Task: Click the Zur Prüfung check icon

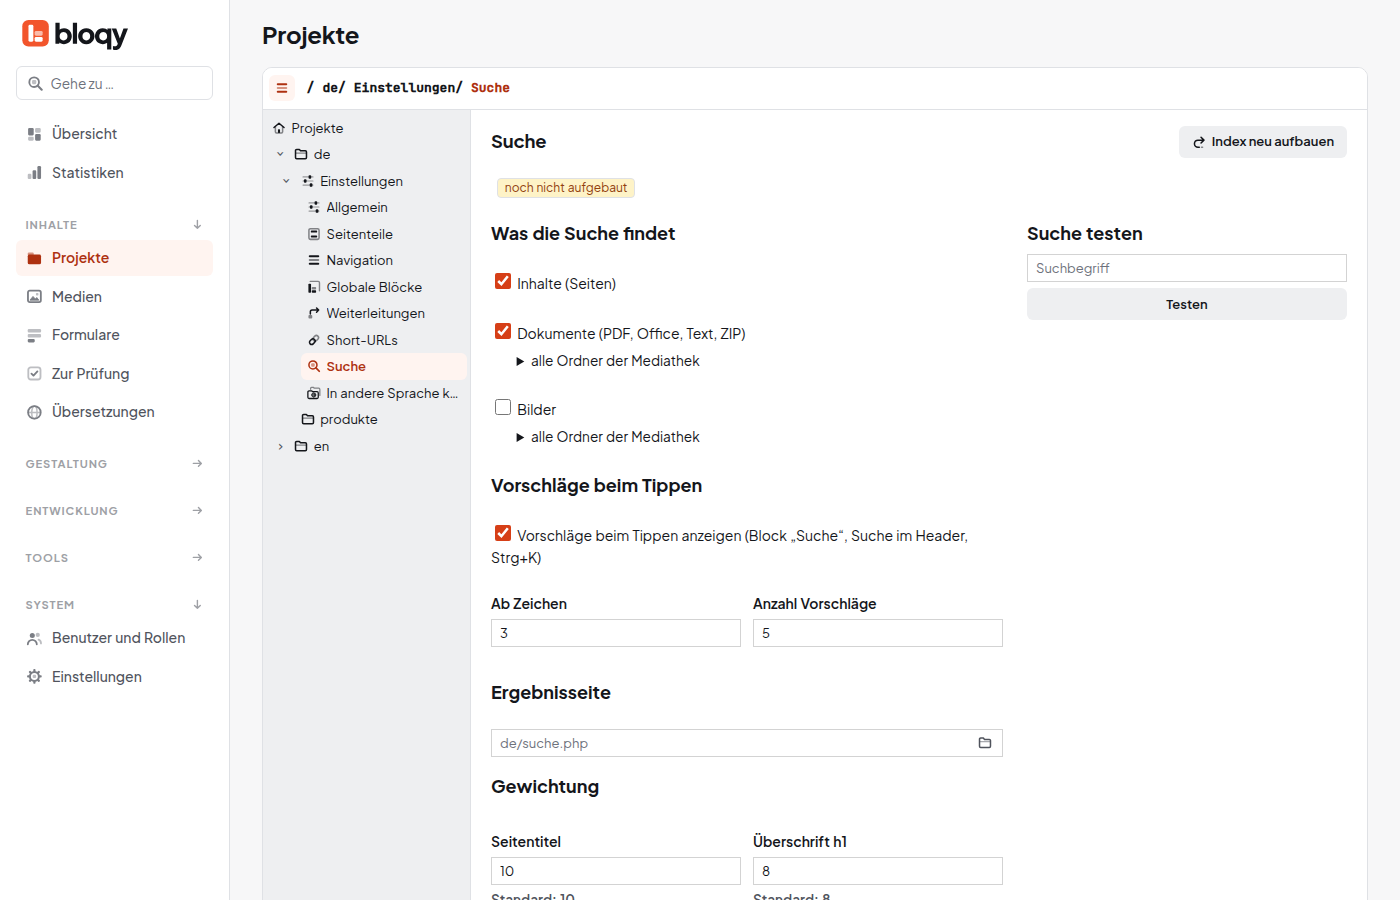Action: [34, 374]
